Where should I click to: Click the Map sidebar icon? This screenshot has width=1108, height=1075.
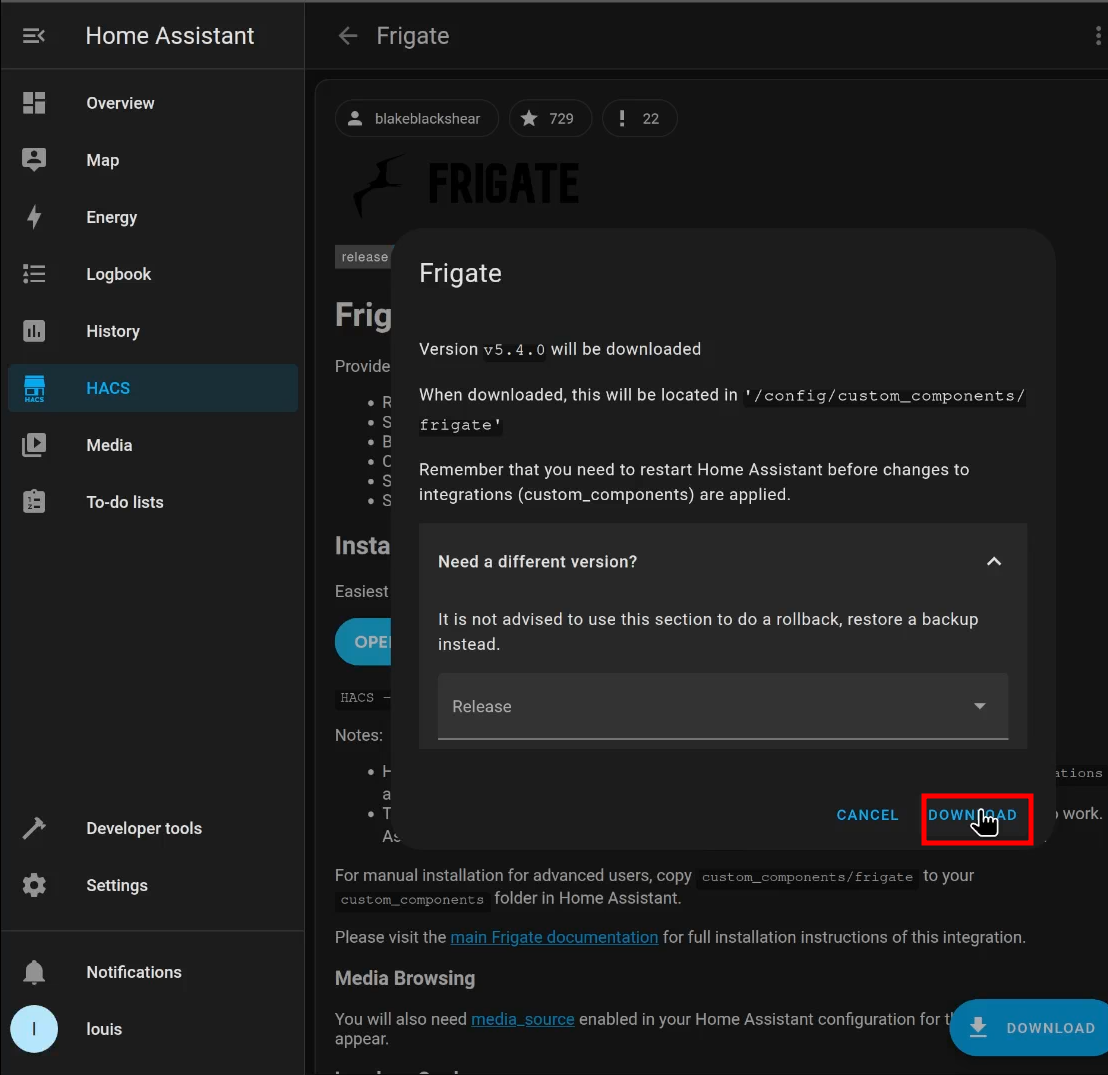pos(34,160)
